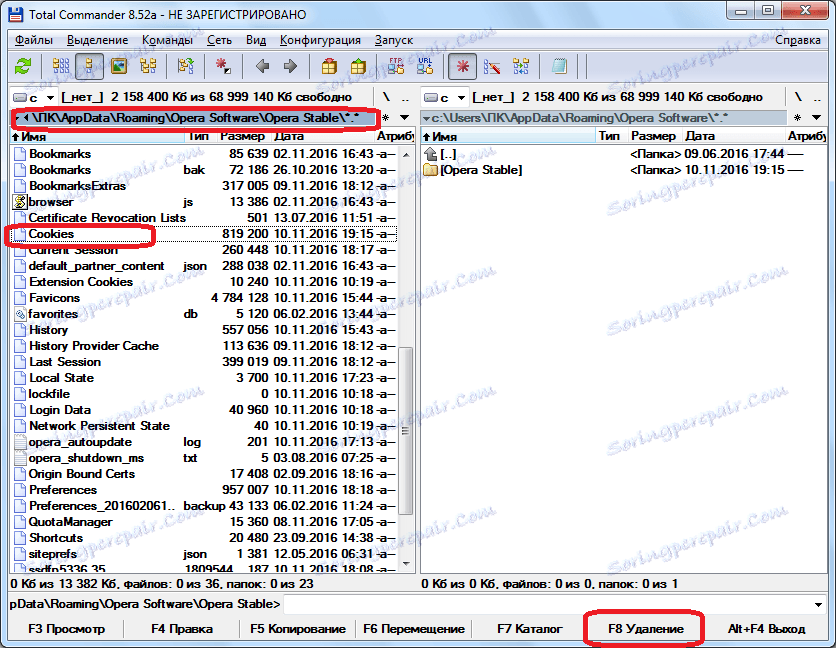Screen dimensions: 836x648
Task: Click the right panel path bar
Action: 604,117
